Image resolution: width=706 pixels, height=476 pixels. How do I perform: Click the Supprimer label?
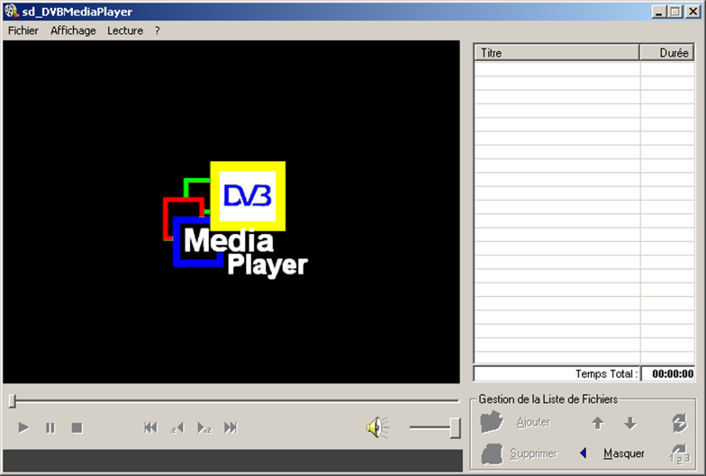tap(533, 453)
